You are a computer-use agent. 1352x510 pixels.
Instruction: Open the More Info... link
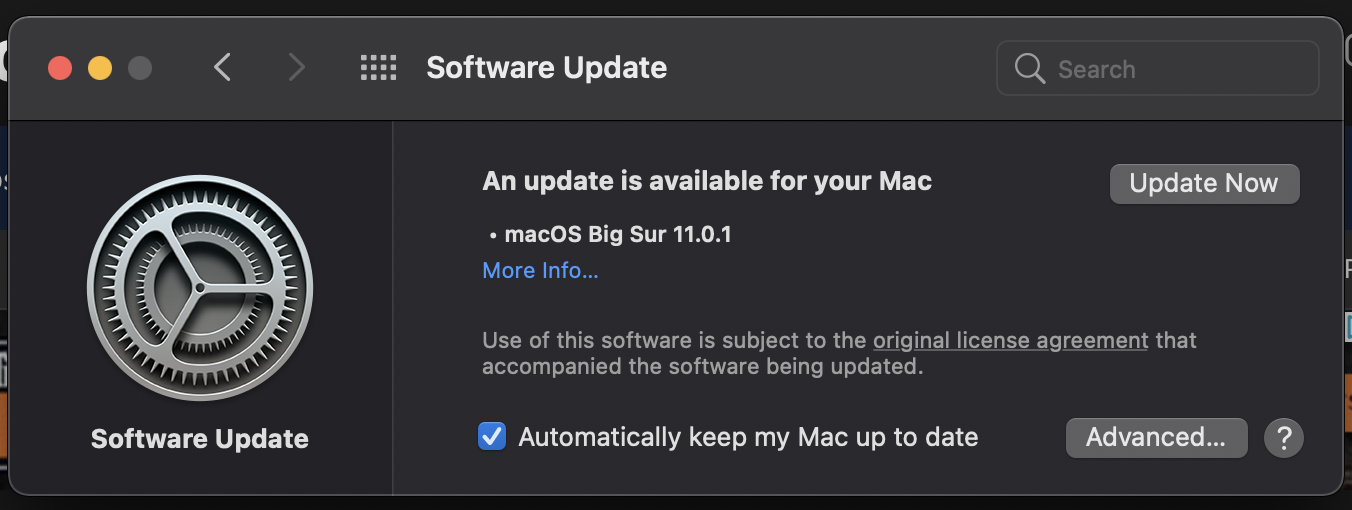click(x=540, y=270)
